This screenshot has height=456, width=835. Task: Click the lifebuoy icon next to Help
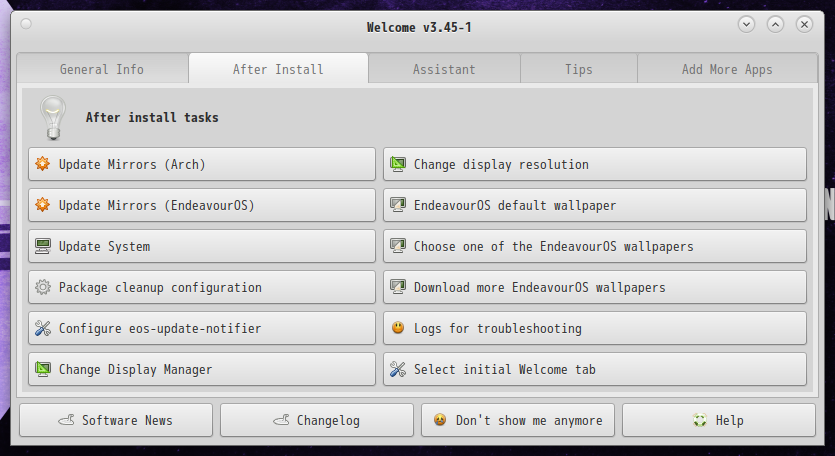[x=700, y=420]
